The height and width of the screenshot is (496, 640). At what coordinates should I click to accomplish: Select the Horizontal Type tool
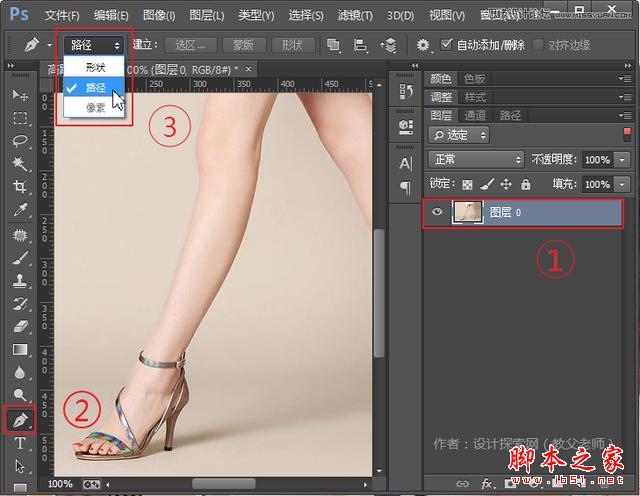[19, 444]
